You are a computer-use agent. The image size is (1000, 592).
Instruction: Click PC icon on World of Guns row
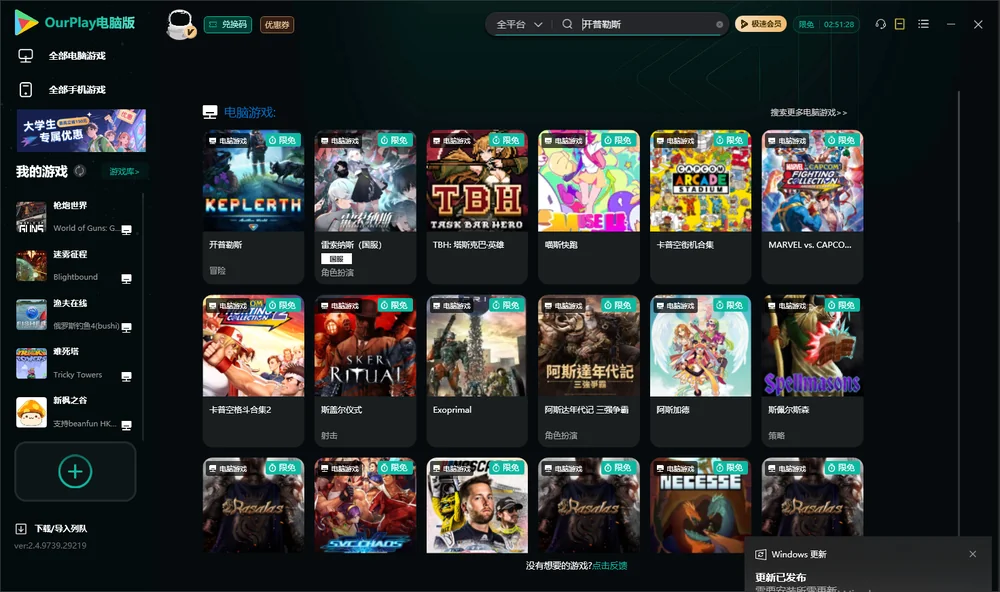point(126,230)
